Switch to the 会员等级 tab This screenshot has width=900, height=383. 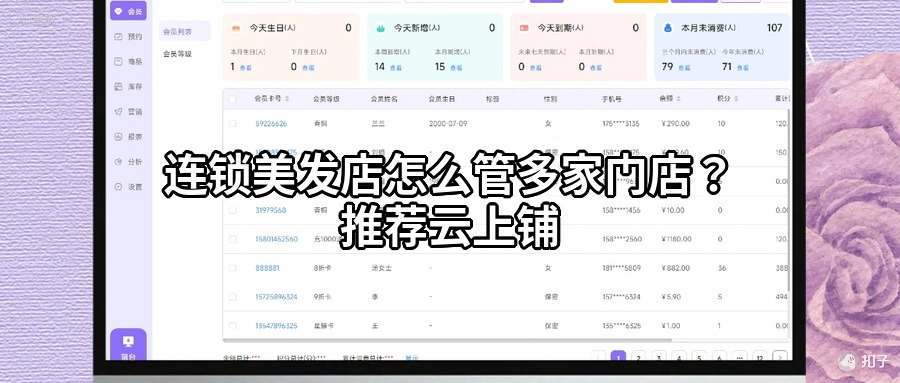tap(177, 54)
